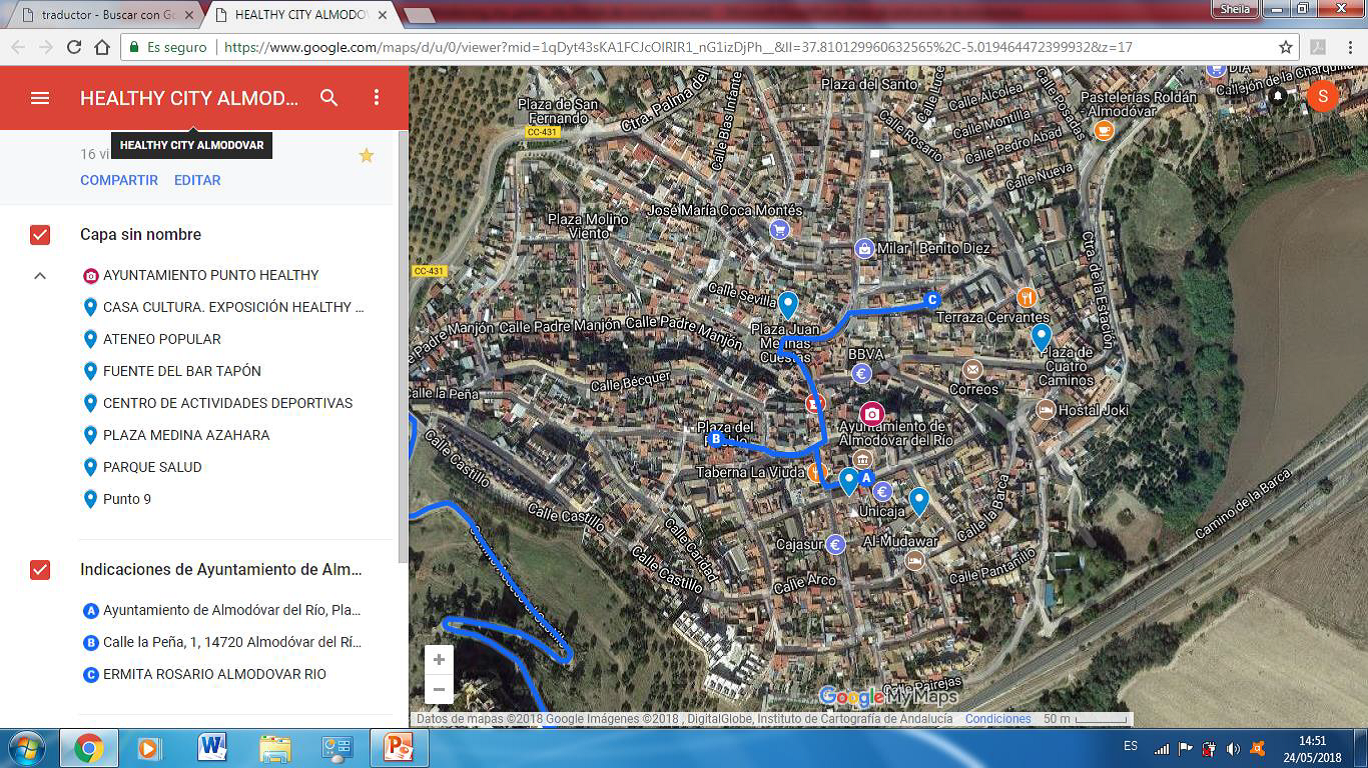This screenshot has width=1368, height=768.
Task: Collapse the Capa sin nombre layer list
Action: pyautogui.click(x=40, y=276)
